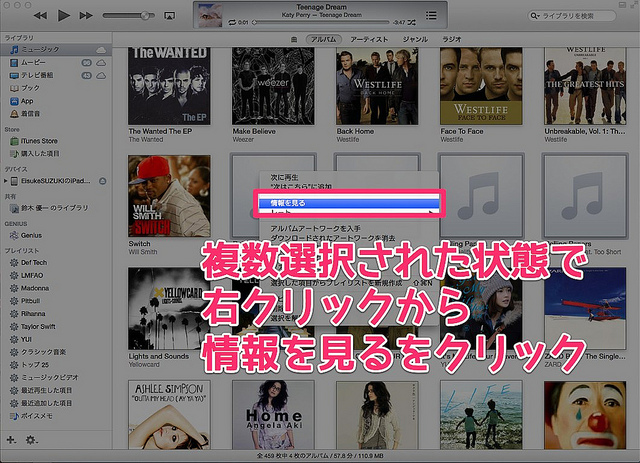Adjust the volume slider knob
This screenshot has width=640, height=463.
click(x=144, y=16)
